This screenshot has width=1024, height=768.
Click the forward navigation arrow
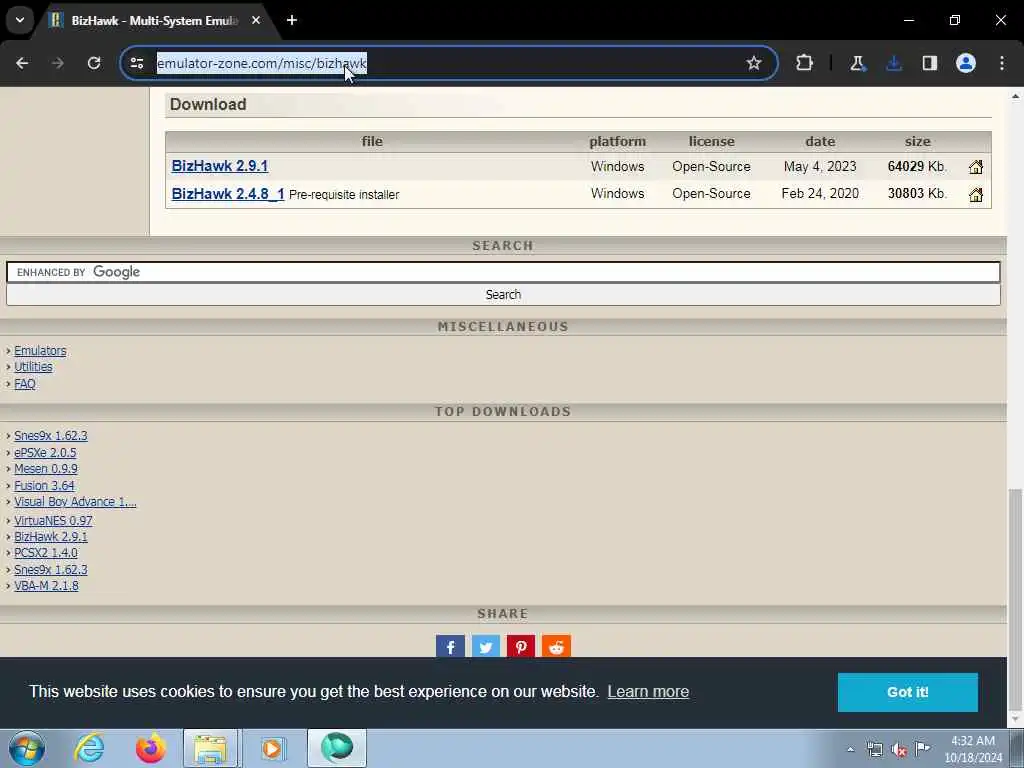pos(58,63)
